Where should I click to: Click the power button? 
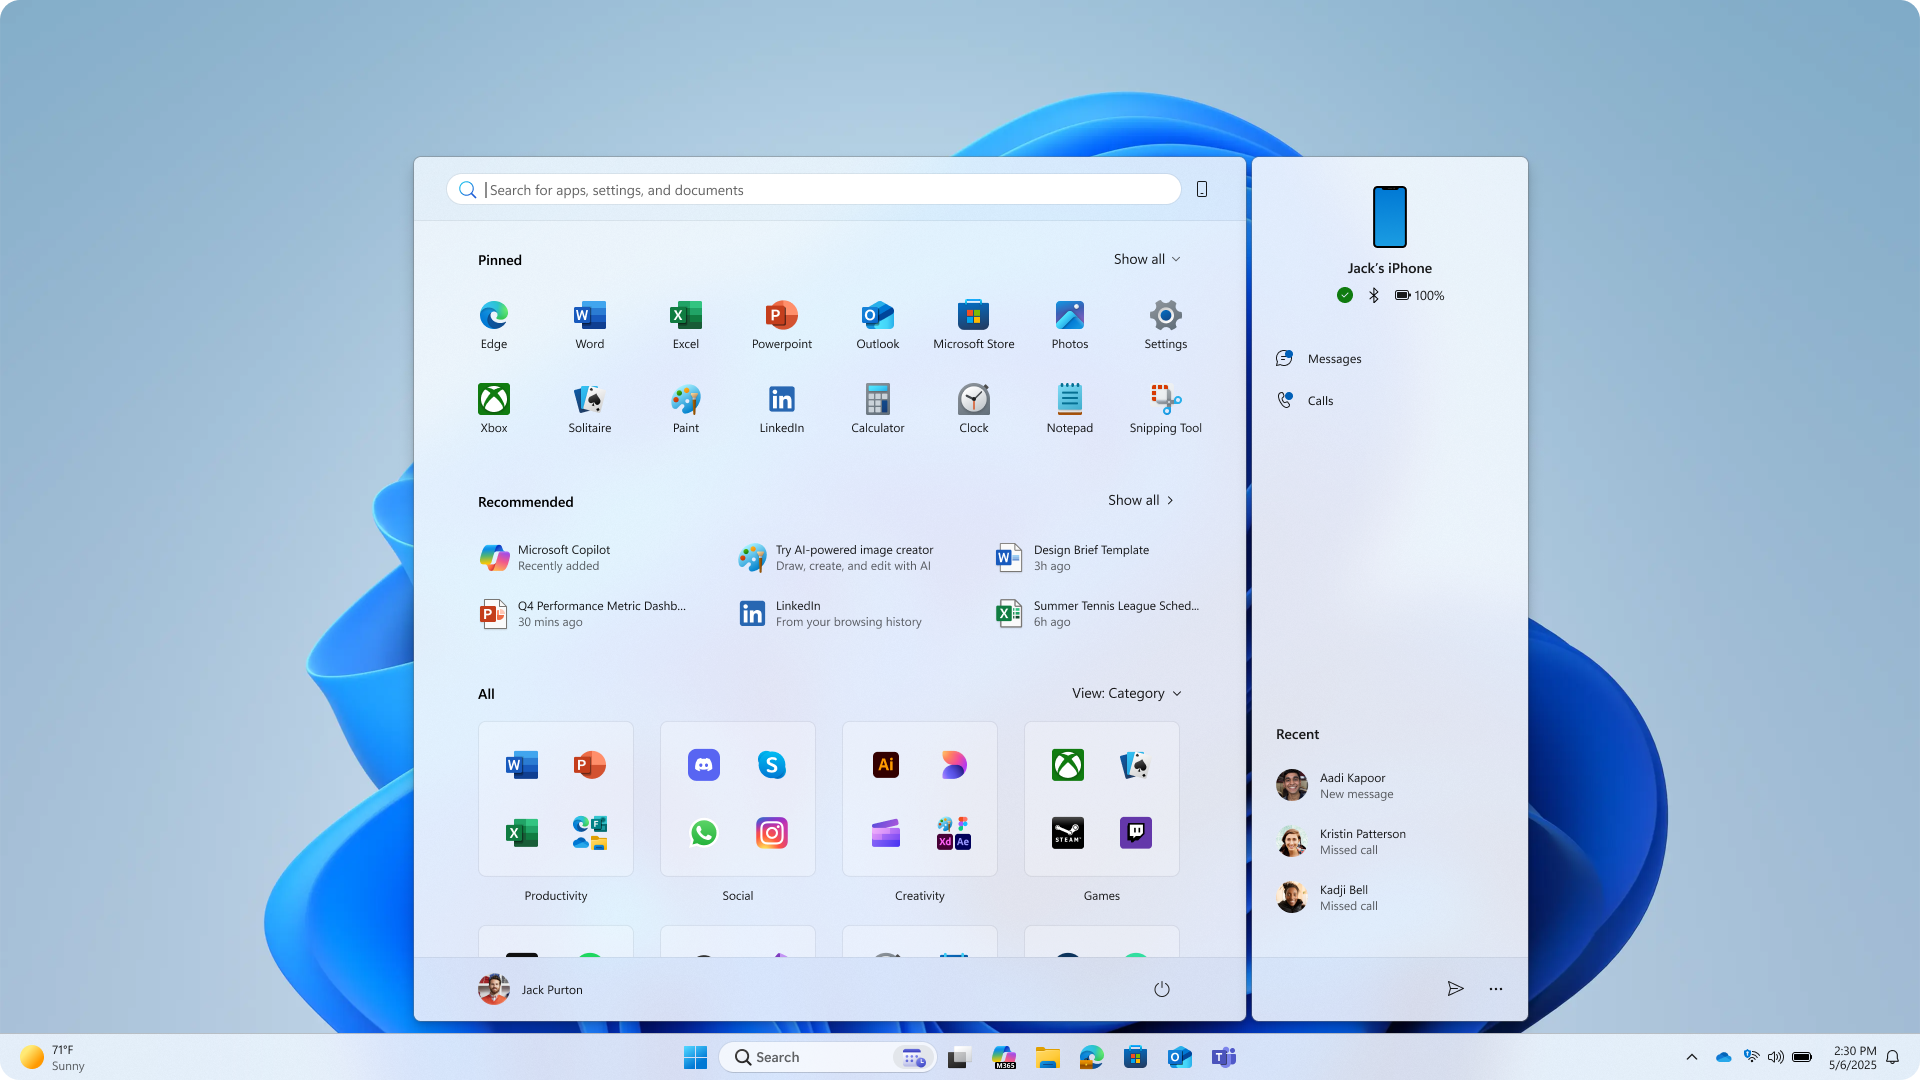point(1161,989)
